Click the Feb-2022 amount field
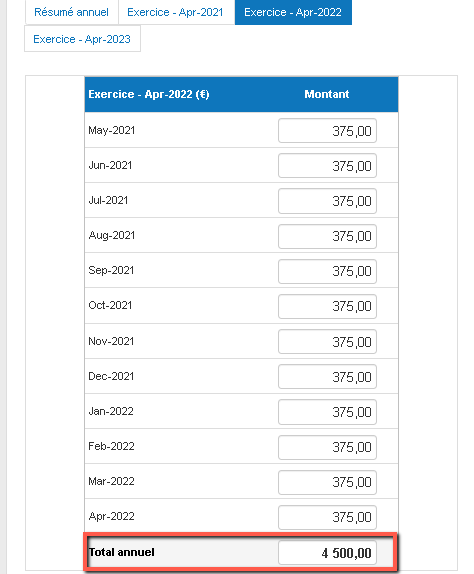This screenshot has width=474, height=574. tap(327, 447)
